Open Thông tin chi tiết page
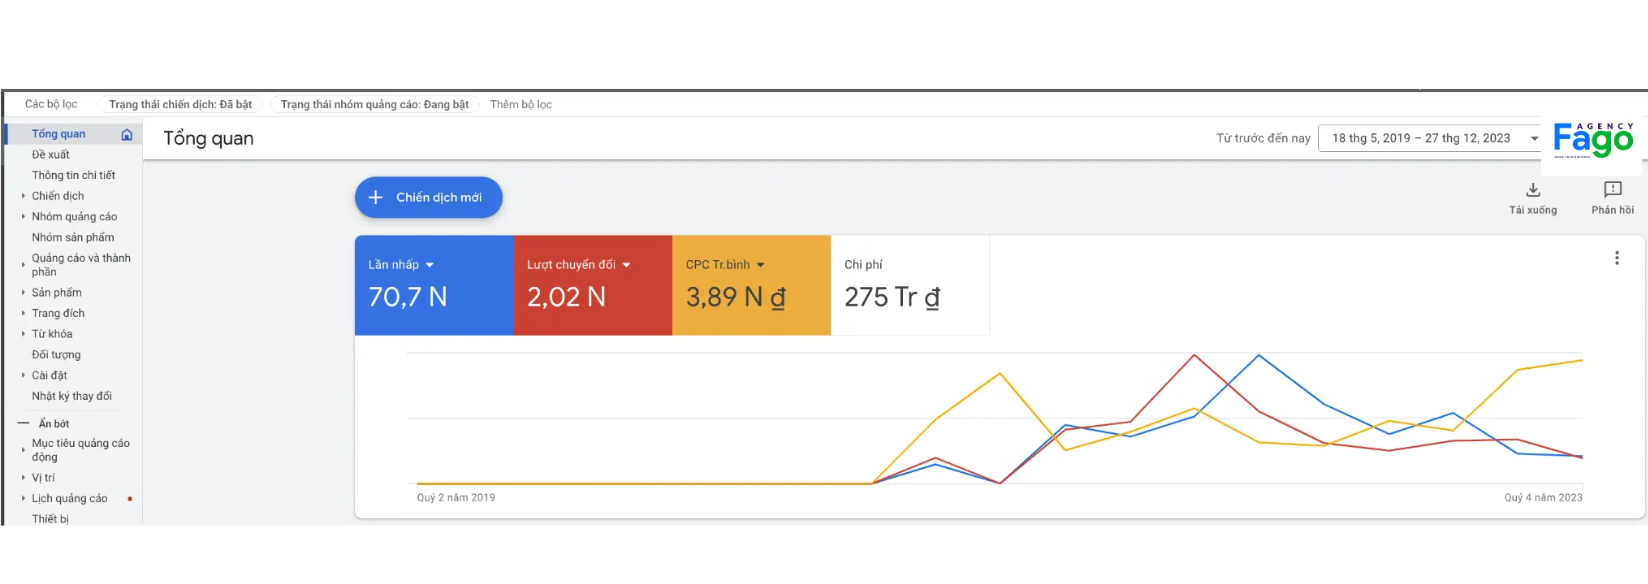The image size is (1648, 584). tap(73, 176)
